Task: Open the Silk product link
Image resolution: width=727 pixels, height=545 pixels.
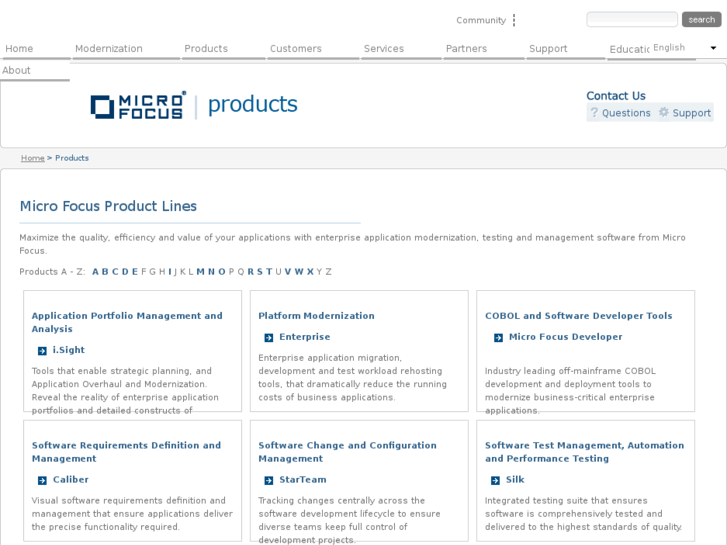Action: [x=515, y=480]
